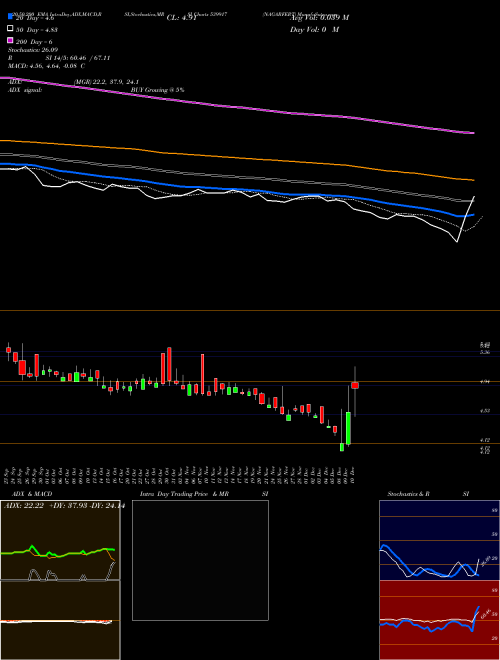Click the blue 20 Day legend swatch

click(x=10, y=16)
